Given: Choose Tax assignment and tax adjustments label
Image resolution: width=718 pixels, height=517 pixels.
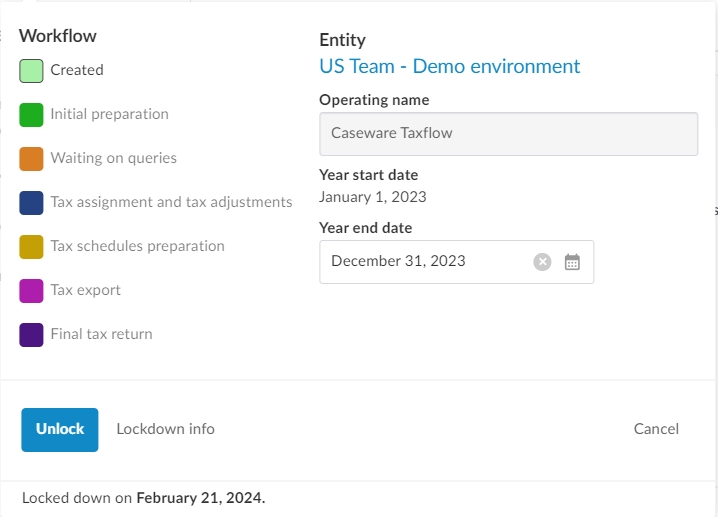Looking at the screenshot, I should coord(171,202).
